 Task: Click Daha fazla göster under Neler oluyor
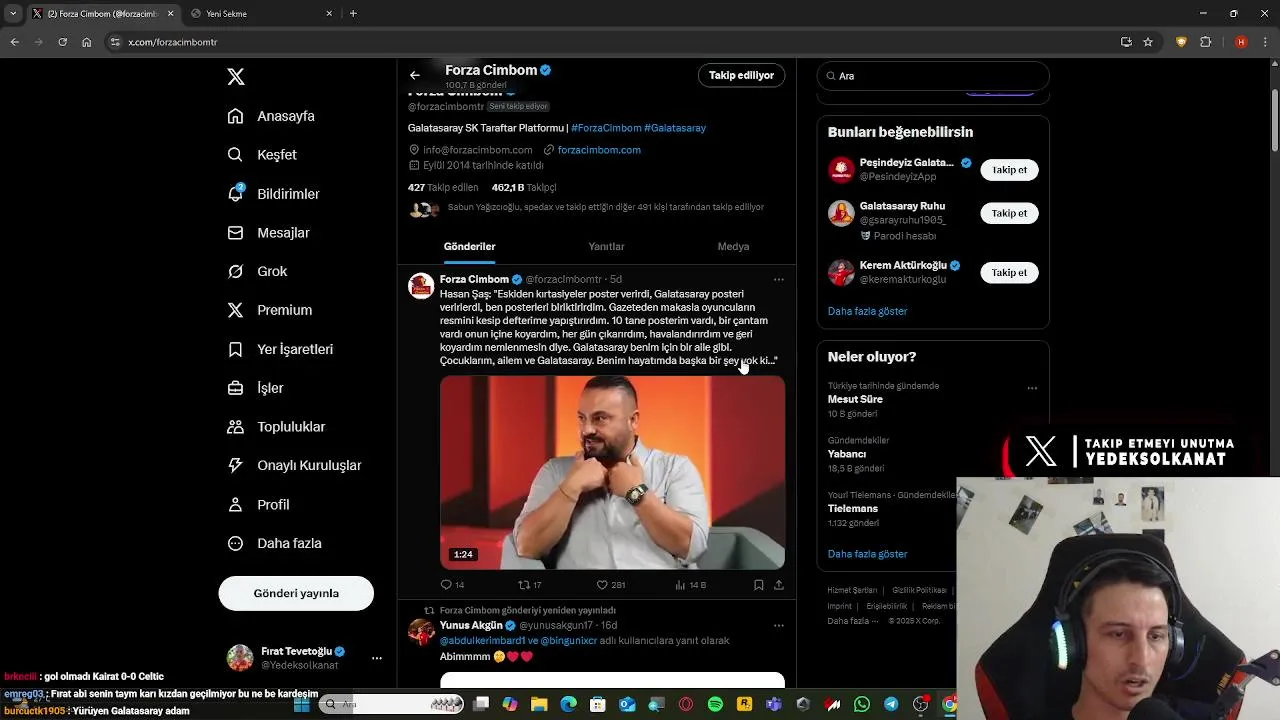(x=867, y=554)
